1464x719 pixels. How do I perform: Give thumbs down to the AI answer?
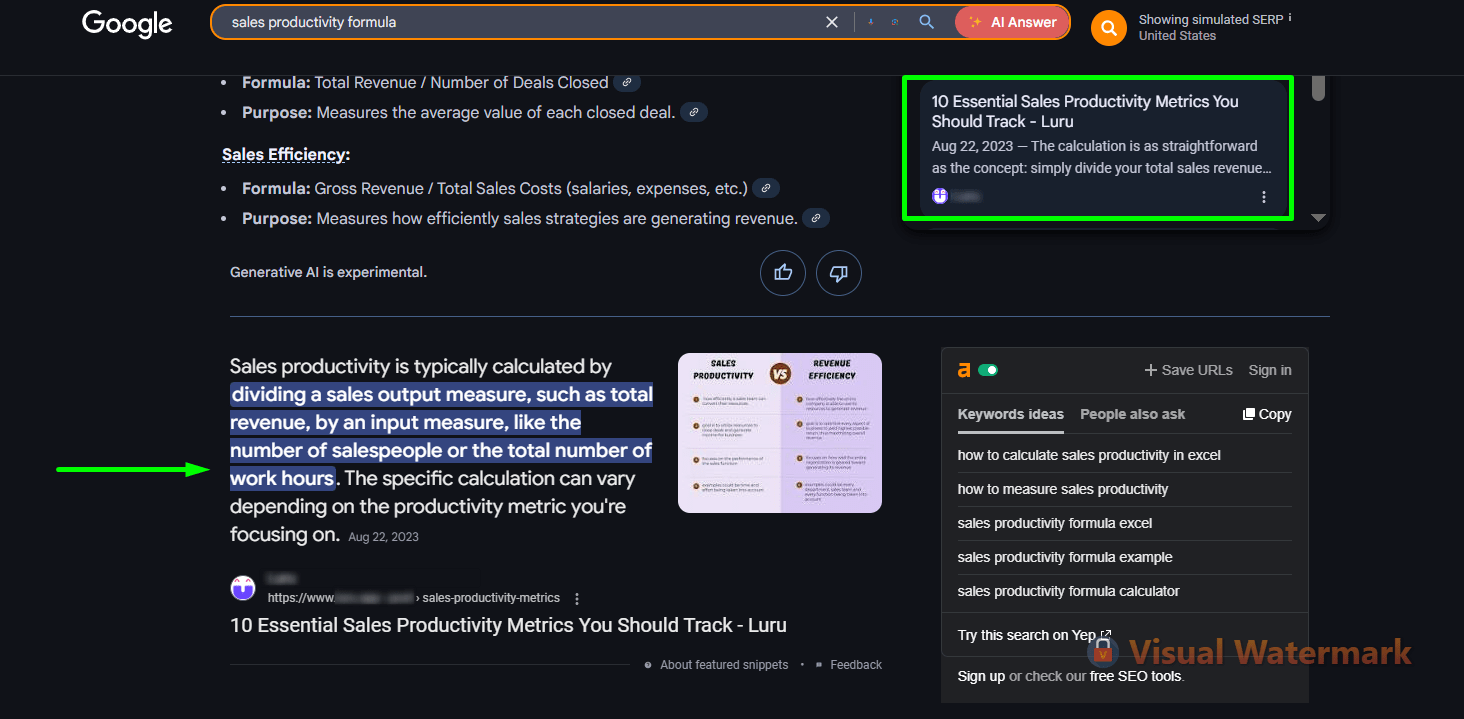(x=839, y=273)
